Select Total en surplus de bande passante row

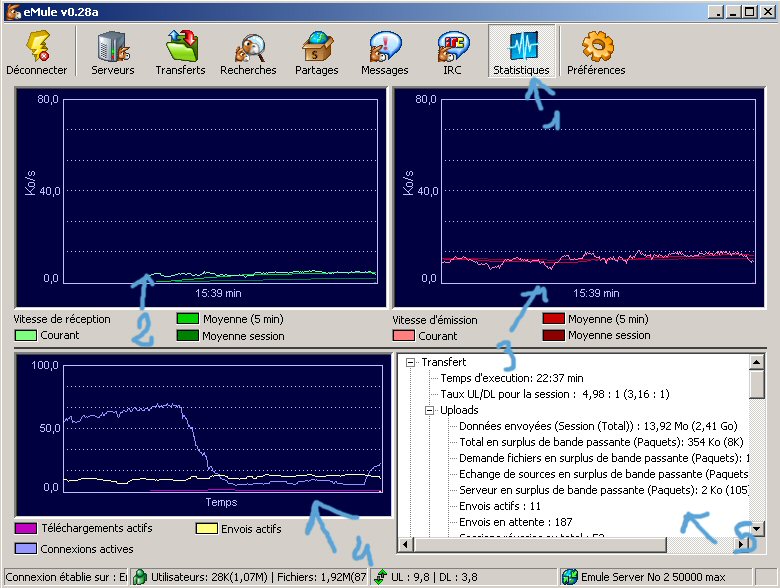click(x=601, y=442)
